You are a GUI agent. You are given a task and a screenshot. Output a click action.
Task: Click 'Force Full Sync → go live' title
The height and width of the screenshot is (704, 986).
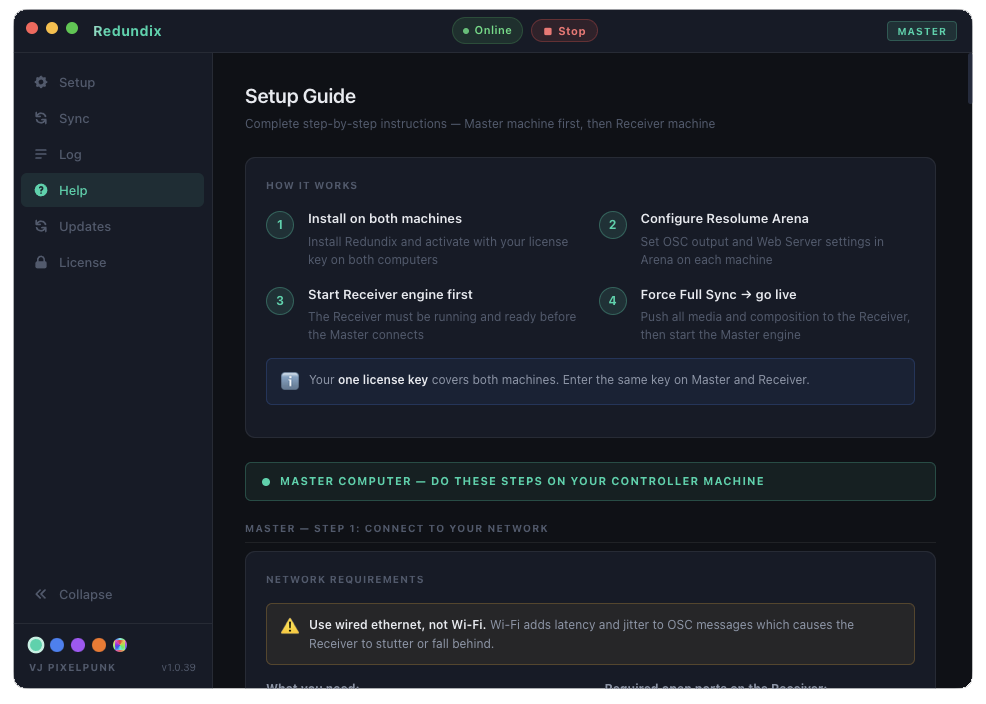718,294
